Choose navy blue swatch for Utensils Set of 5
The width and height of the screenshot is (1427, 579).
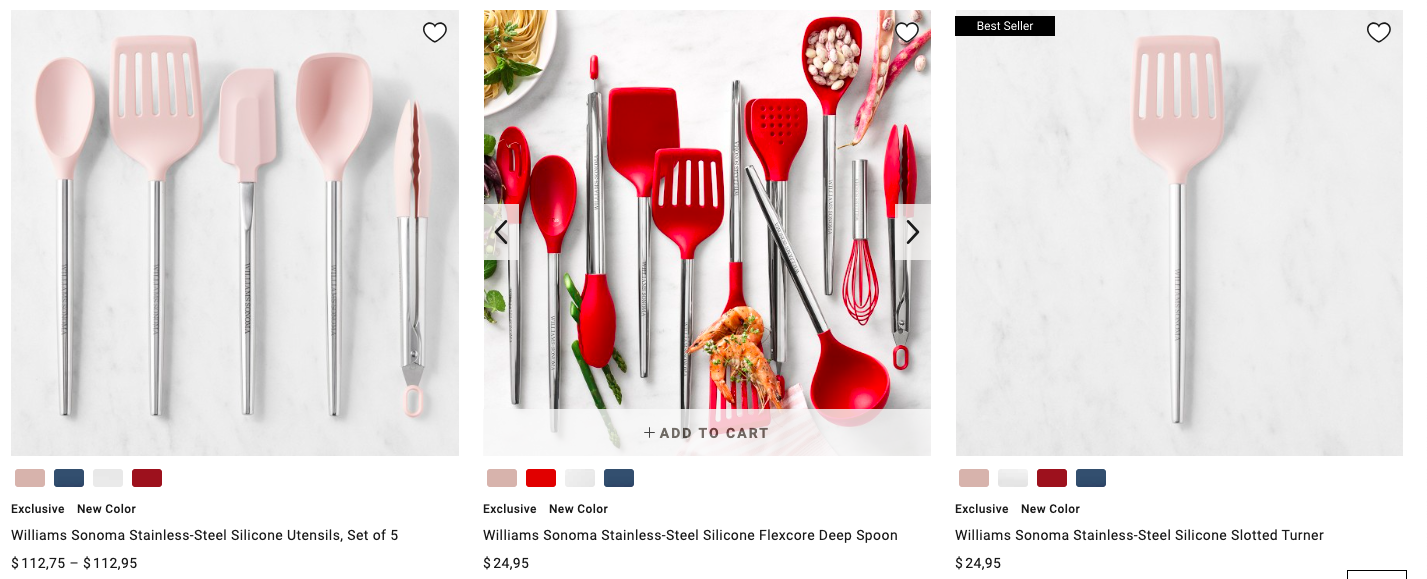69,478
